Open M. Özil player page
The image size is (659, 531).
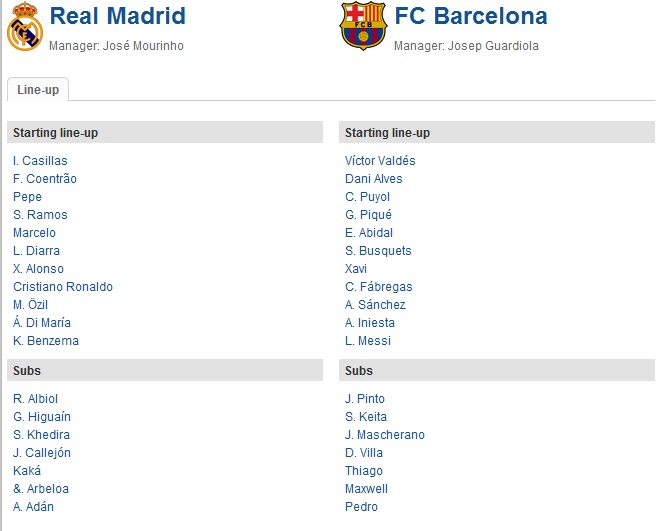pyautogui.click(x=31, y=305)
